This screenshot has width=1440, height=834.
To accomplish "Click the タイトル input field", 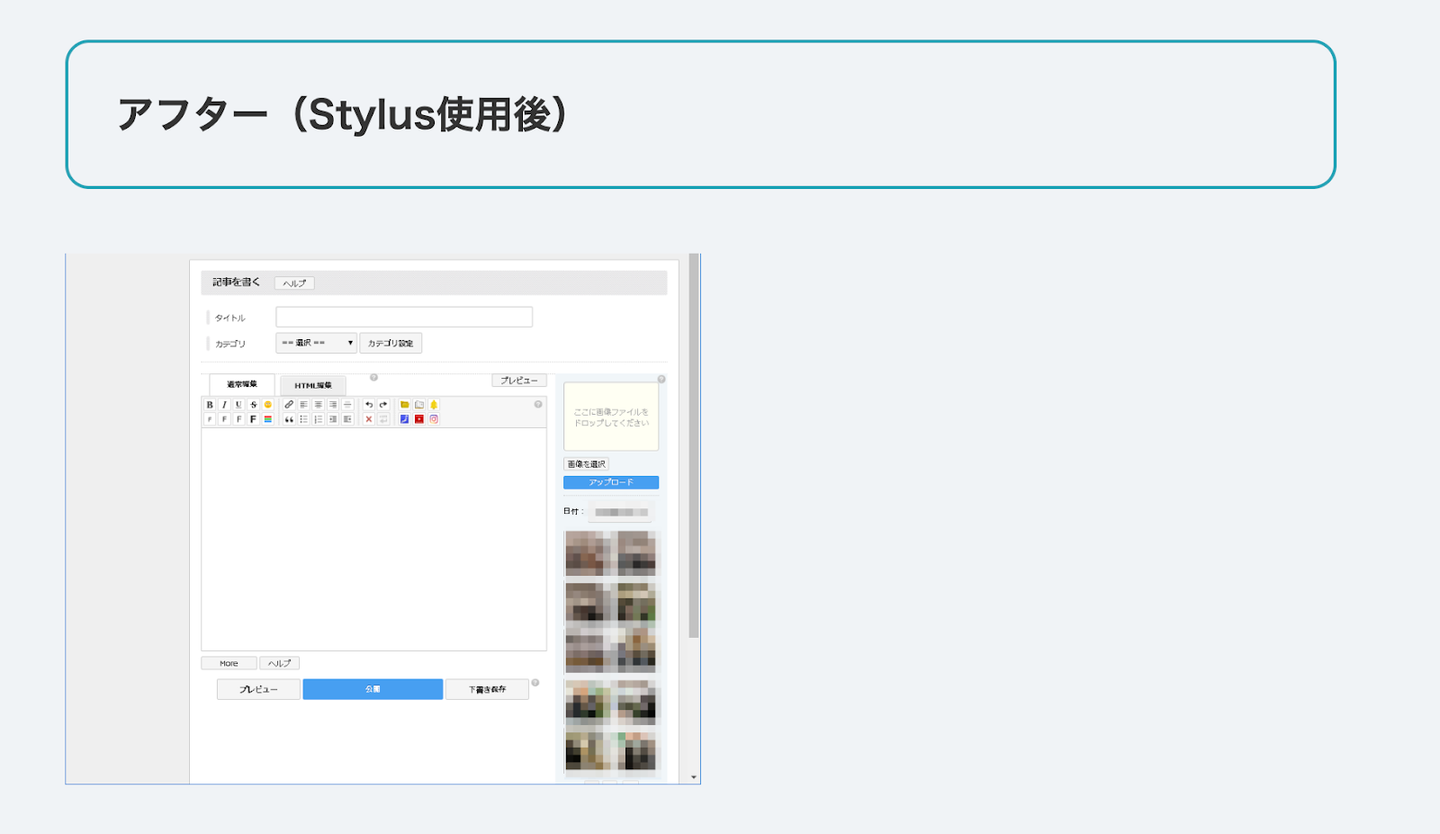I will coord(404,317).
